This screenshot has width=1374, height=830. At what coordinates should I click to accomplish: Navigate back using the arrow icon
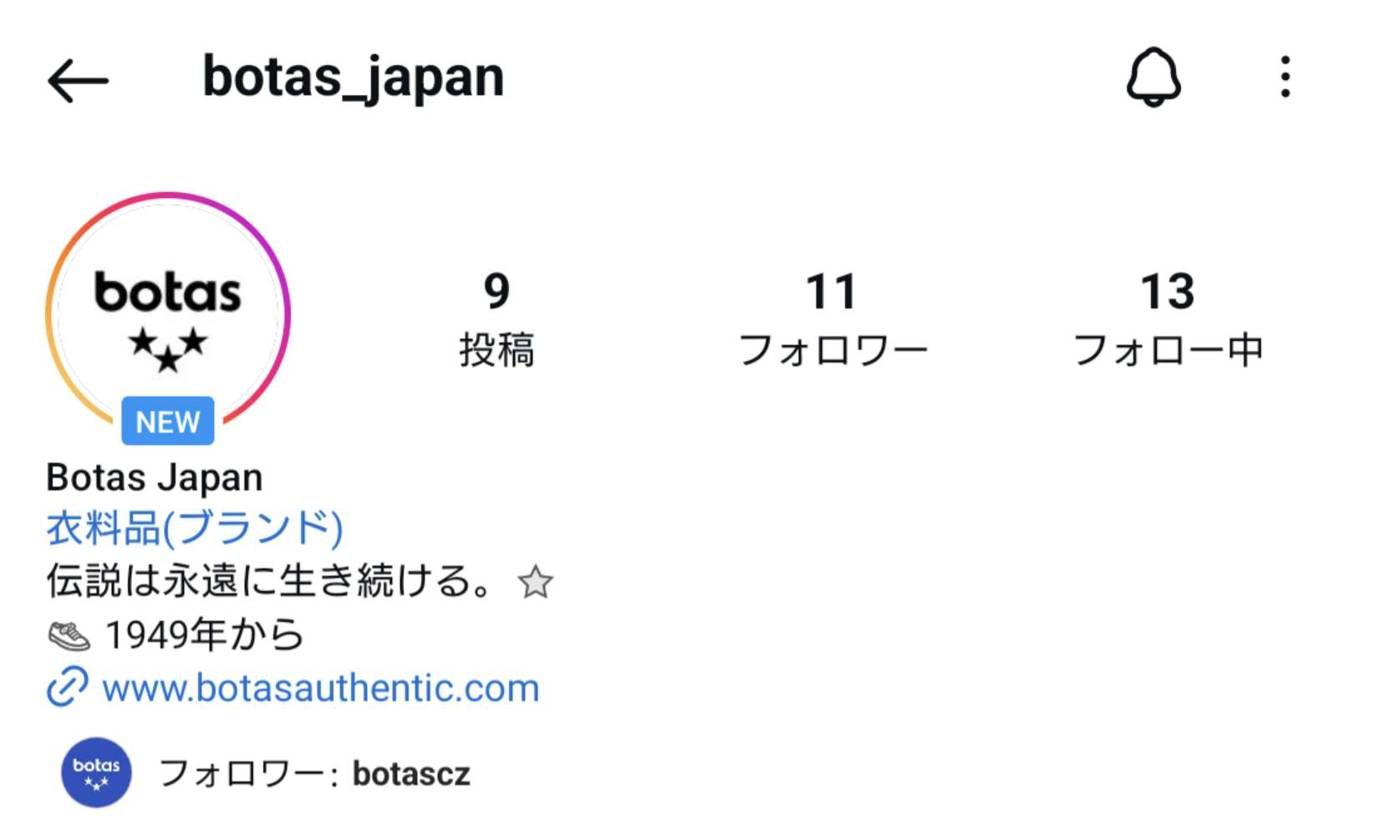(78, 78)
